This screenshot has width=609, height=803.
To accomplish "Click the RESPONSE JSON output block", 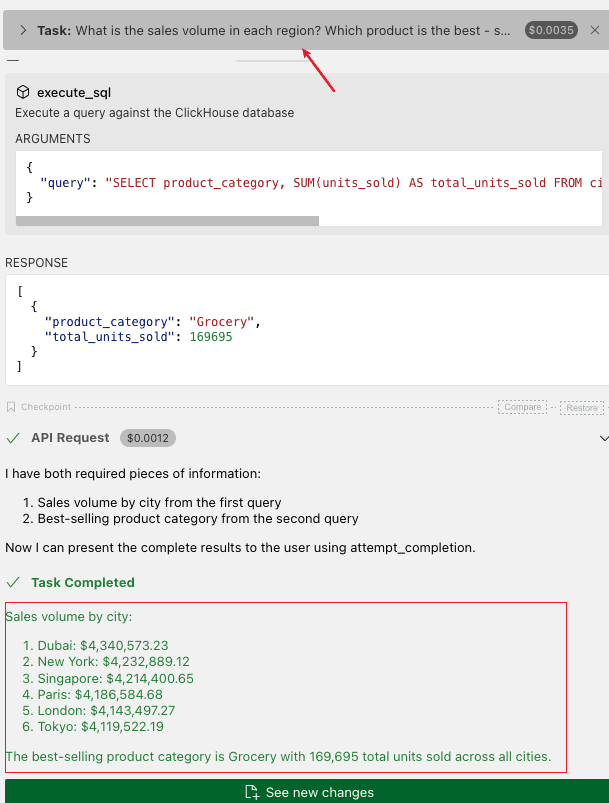I will 307,329.
